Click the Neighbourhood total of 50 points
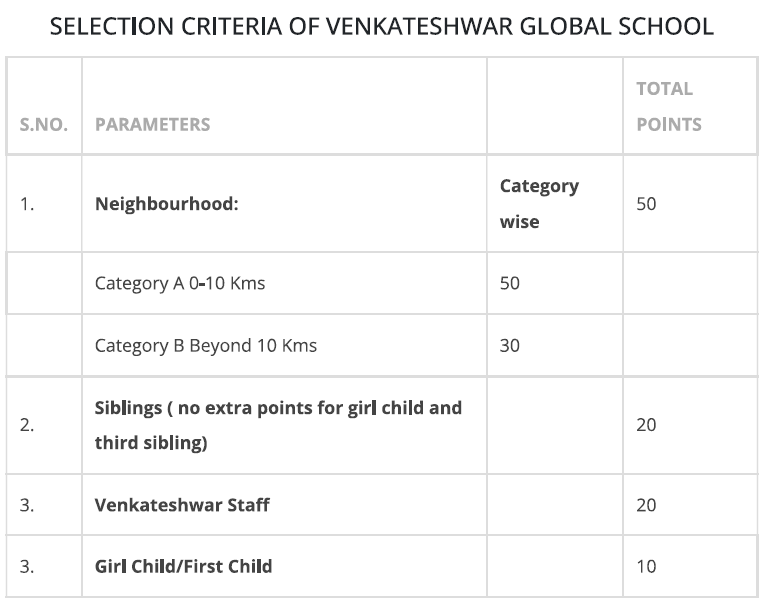Screen dimensions: 764x602 [x=646, y=204]
